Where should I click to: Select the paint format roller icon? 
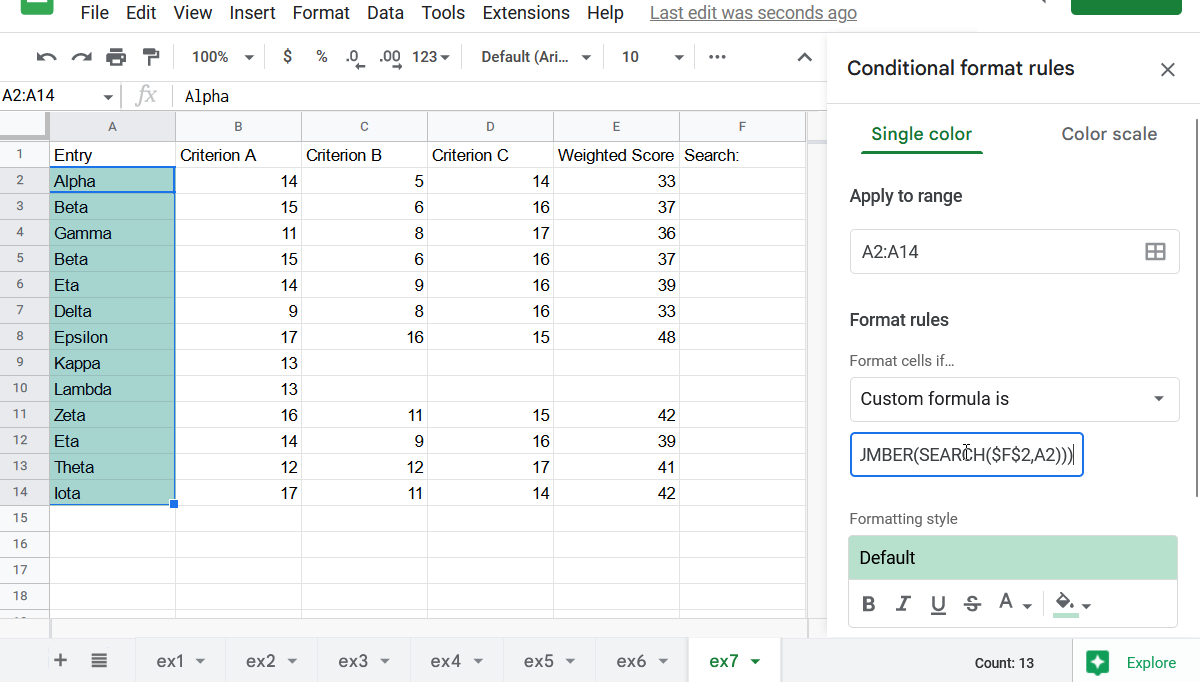[150, 57]
